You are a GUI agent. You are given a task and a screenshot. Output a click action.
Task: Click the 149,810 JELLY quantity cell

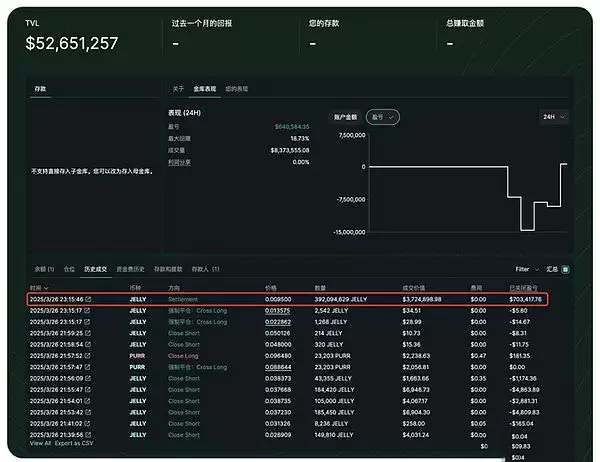point(334,435)
